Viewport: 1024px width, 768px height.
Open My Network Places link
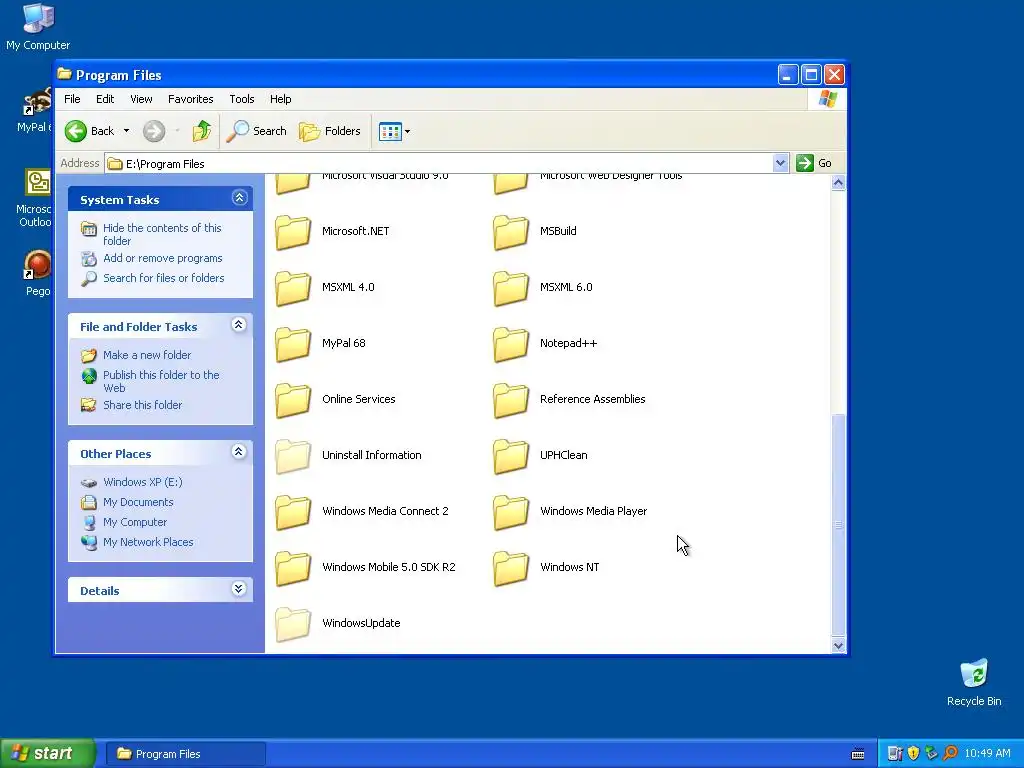(x=148, y=543)
